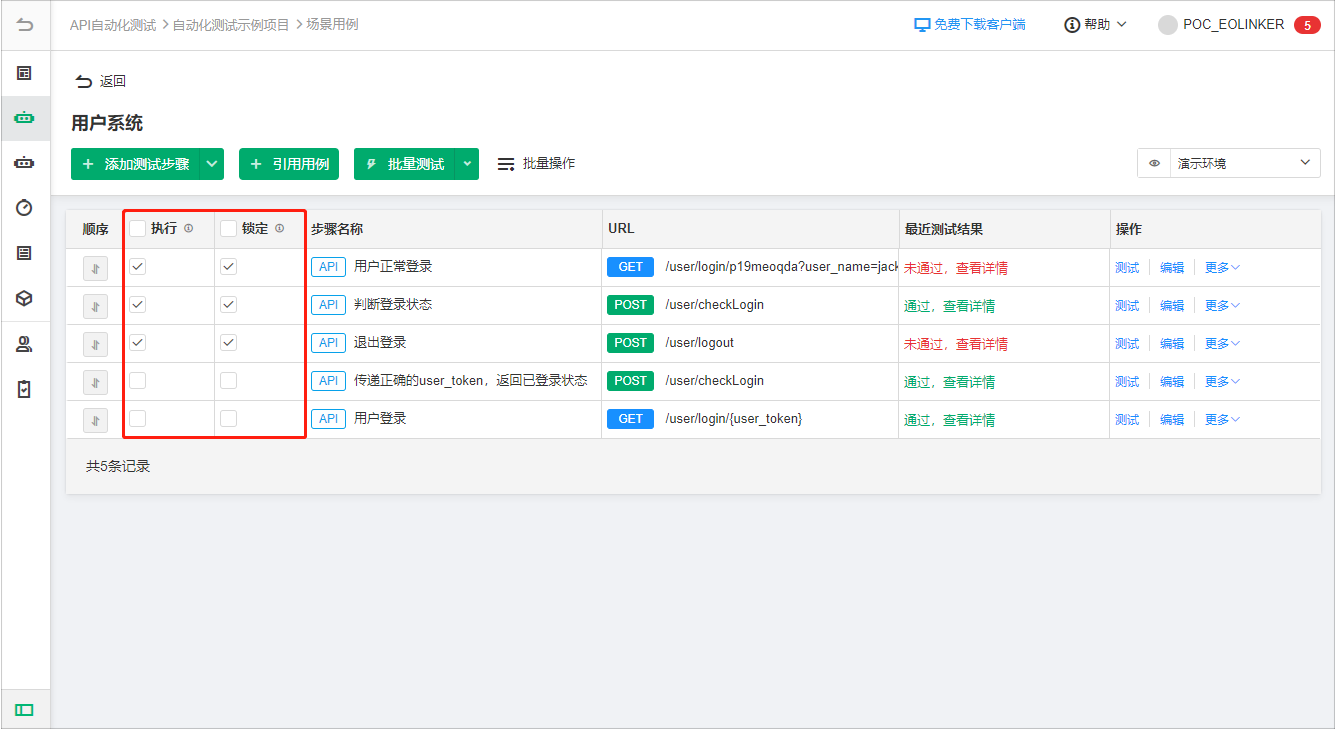Click the step name 传递正确的user_token，返回已登录状态
This screenshot has width=1336, height=730.
tap(470, 381)
